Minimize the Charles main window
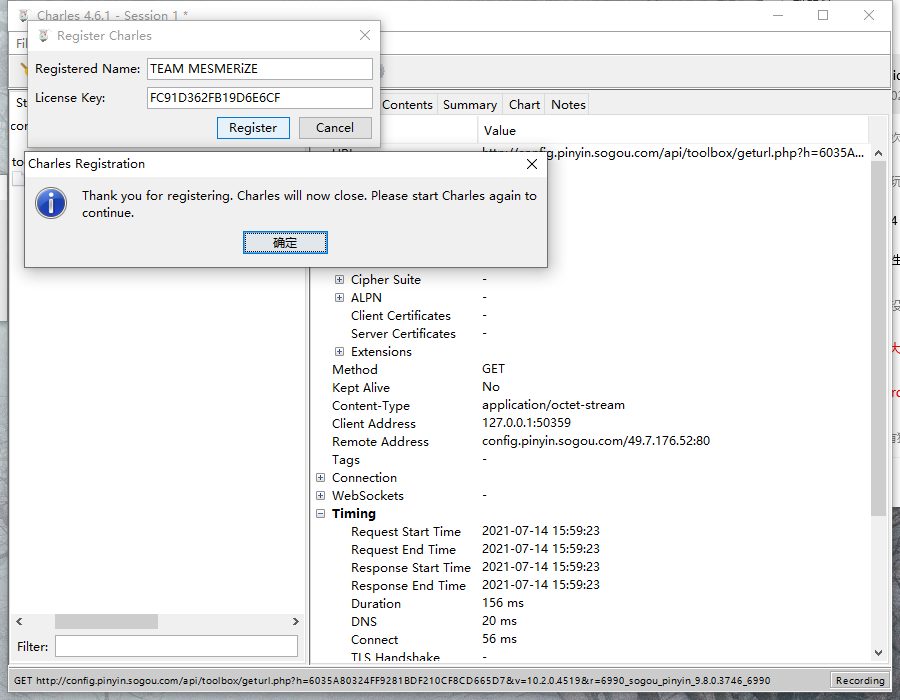Image resolution: width=900 pixels, height=700 pixels. pyautogui.click(x=778, y=15)
